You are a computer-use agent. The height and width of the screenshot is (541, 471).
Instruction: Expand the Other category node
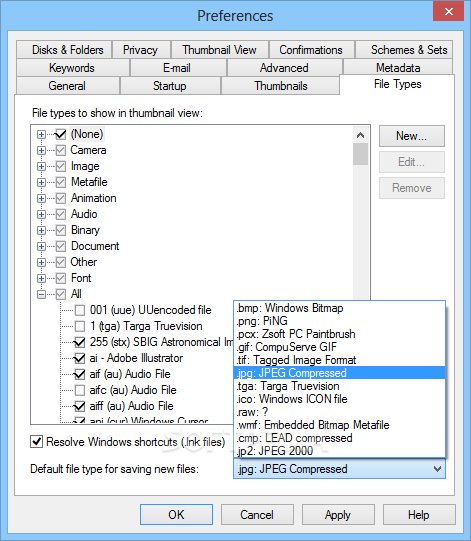click(x=41, y=262)
